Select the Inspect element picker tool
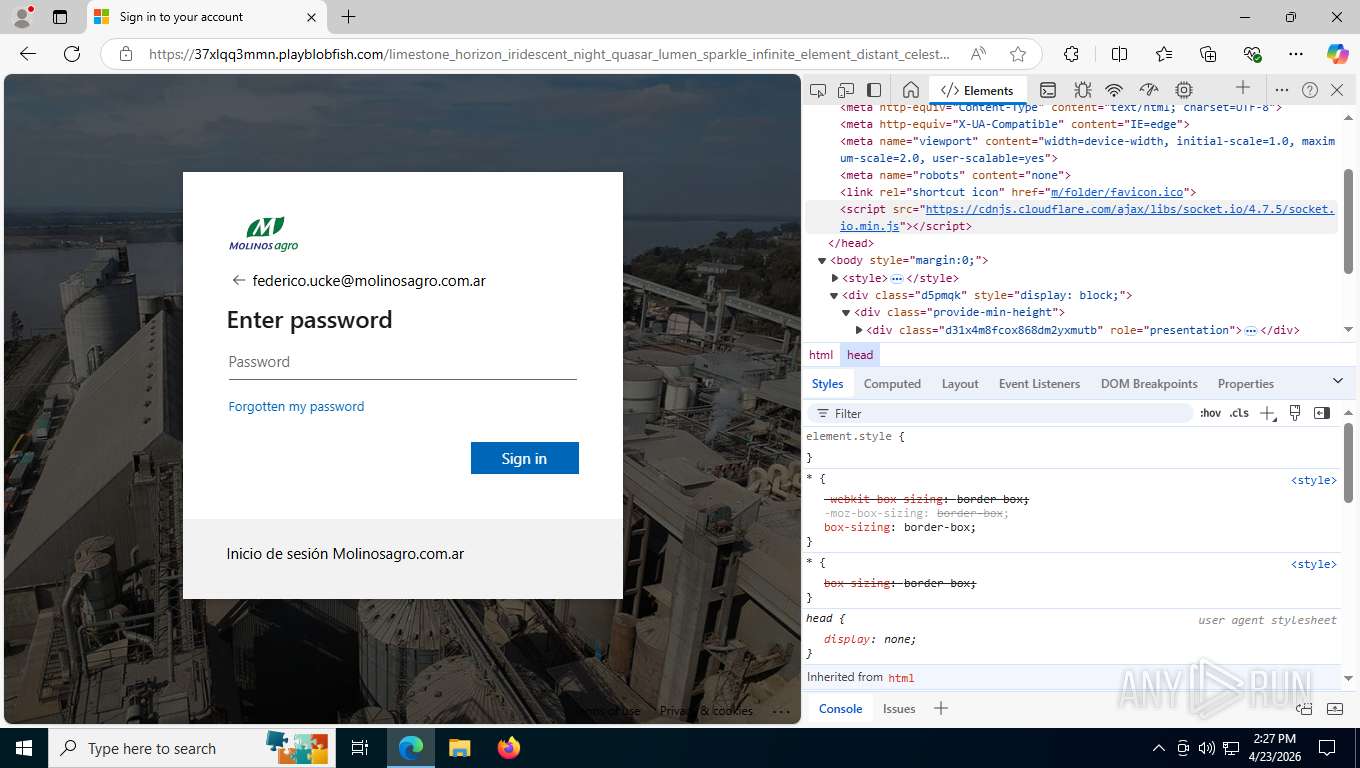The width and height of the screenshot is (1360, 768). coord(818,90)
